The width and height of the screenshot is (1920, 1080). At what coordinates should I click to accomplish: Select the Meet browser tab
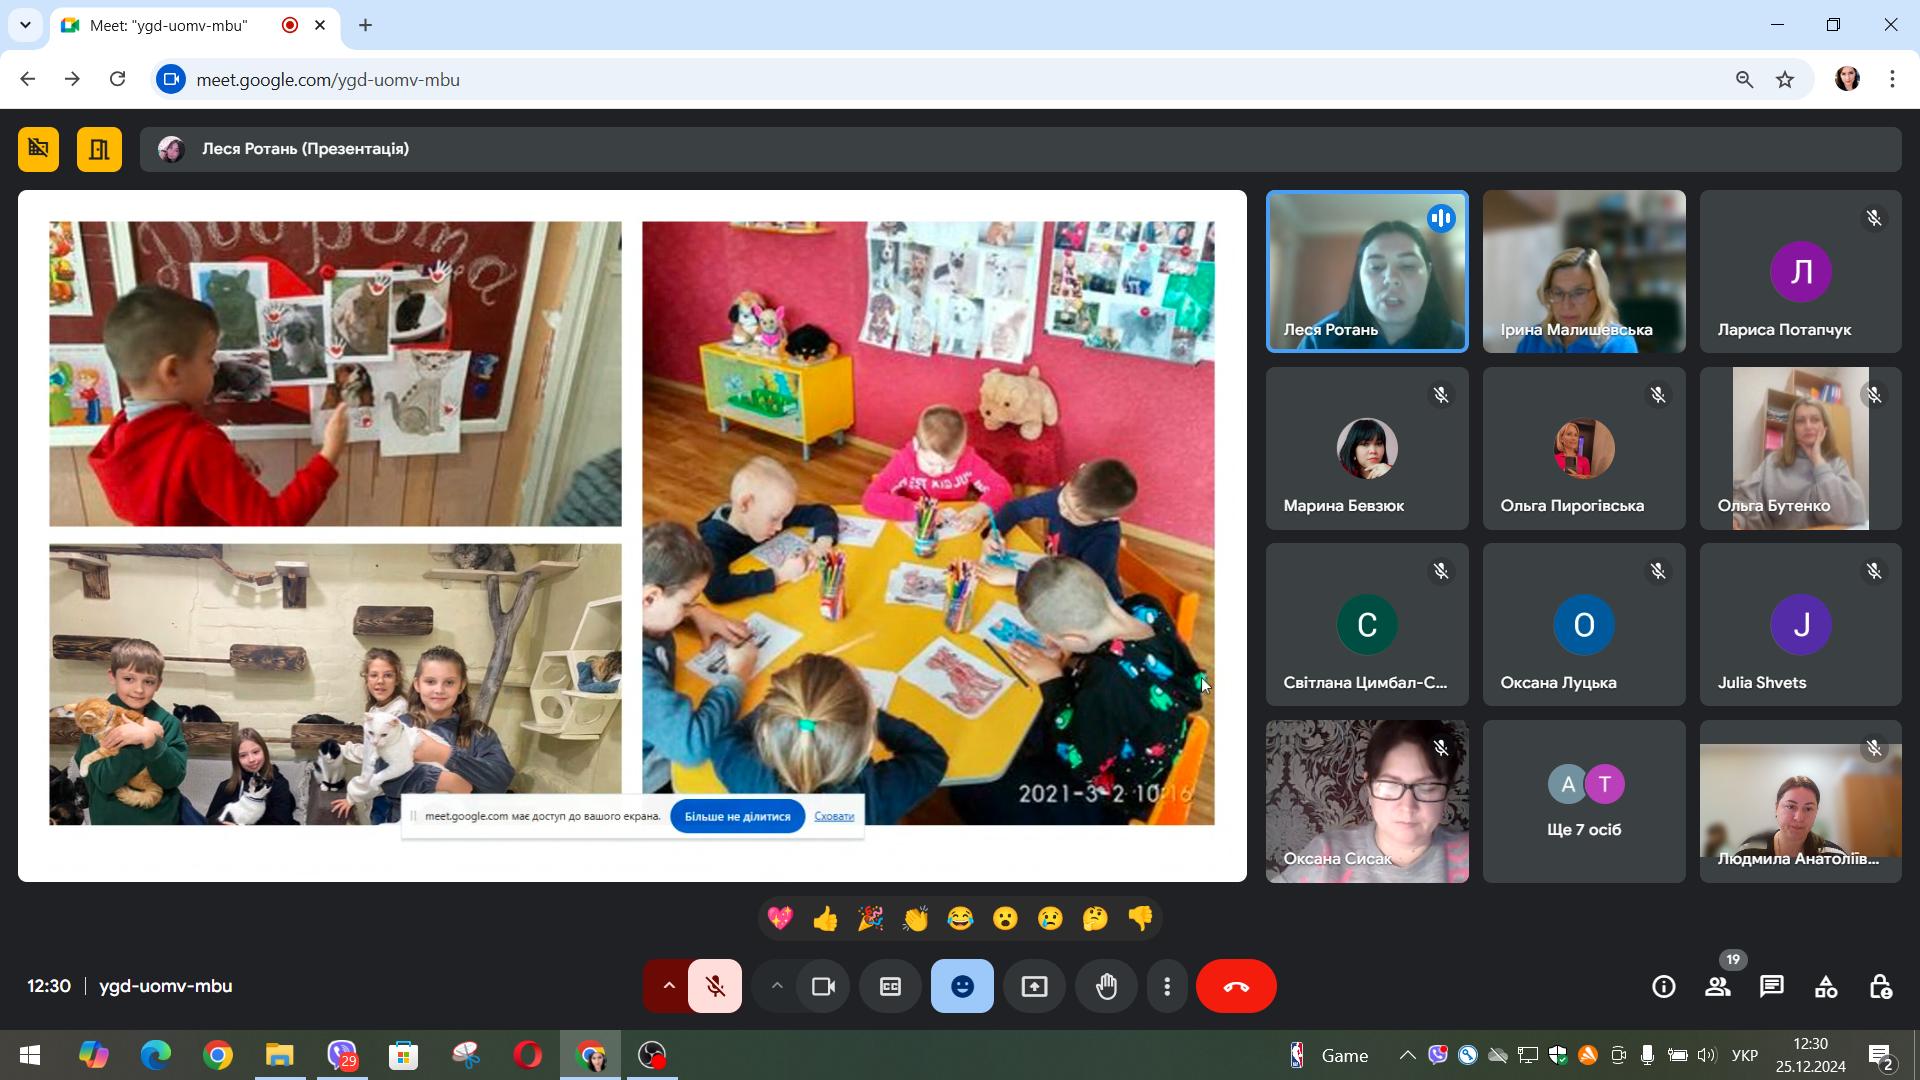pos(180,26)
